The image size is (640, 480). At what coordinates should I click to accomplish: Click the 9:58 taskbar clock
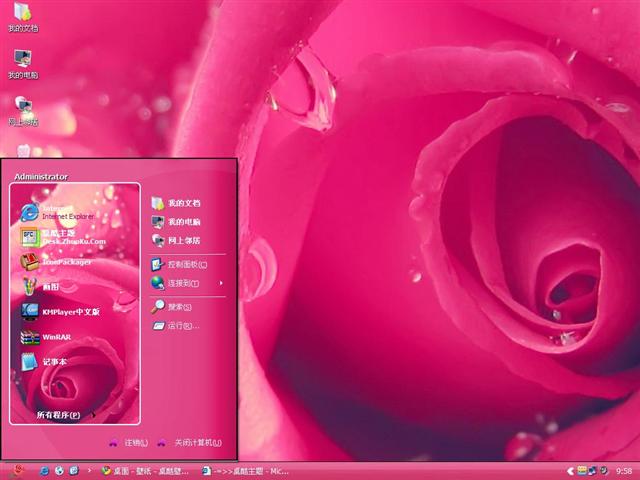(x=624, y=471)
